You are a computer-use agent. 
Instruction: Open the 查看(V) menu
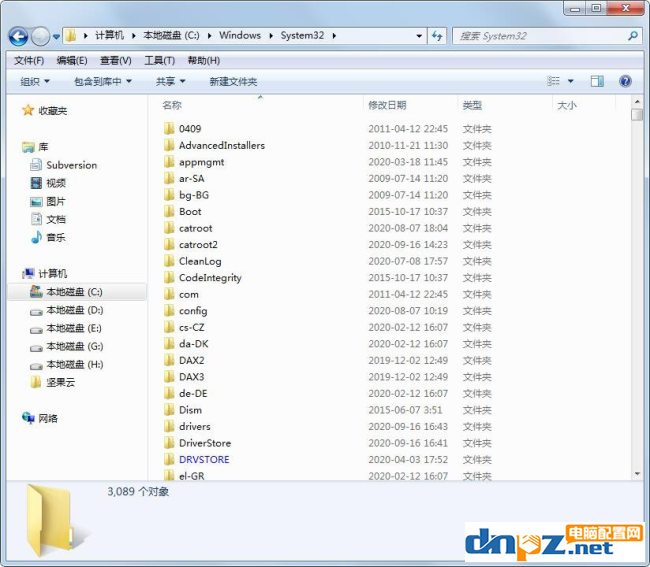click(x=116, y=61)
